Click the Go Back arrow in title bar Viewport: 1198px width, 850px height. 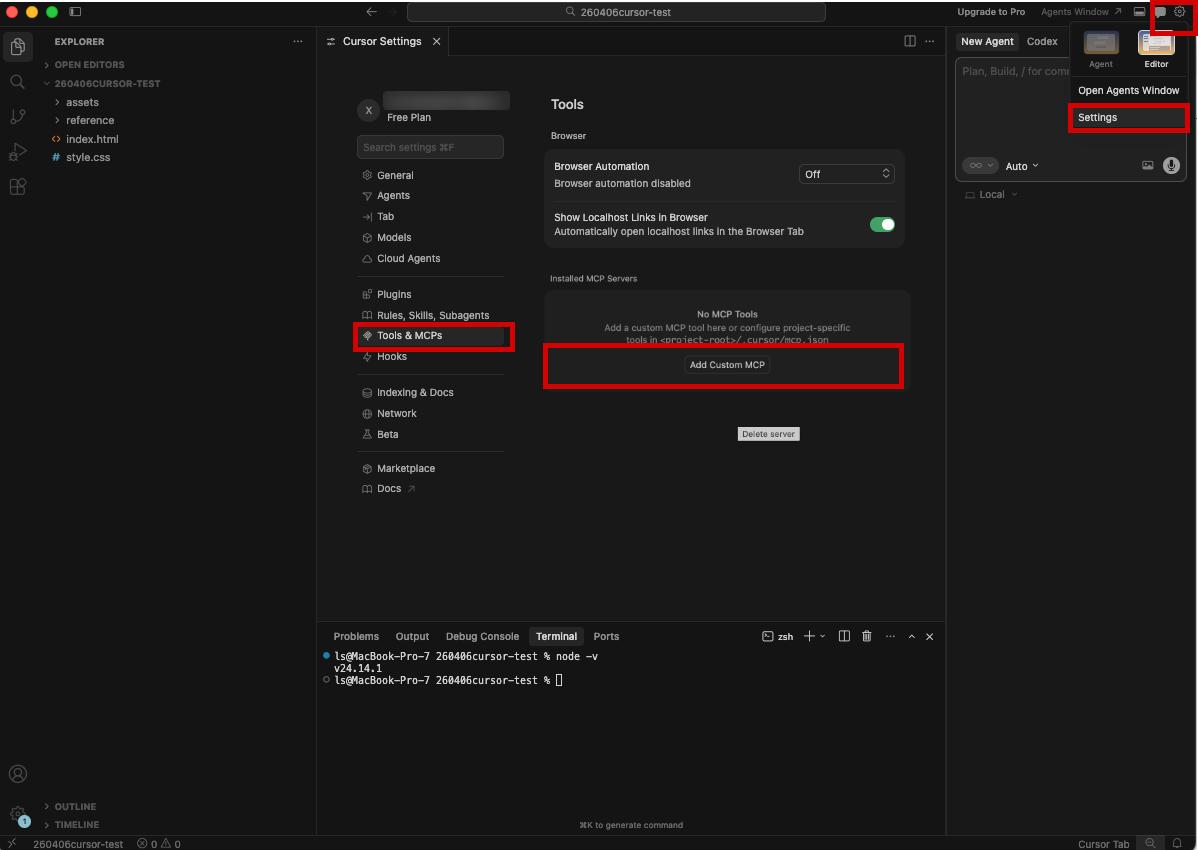tap(371, 11)
